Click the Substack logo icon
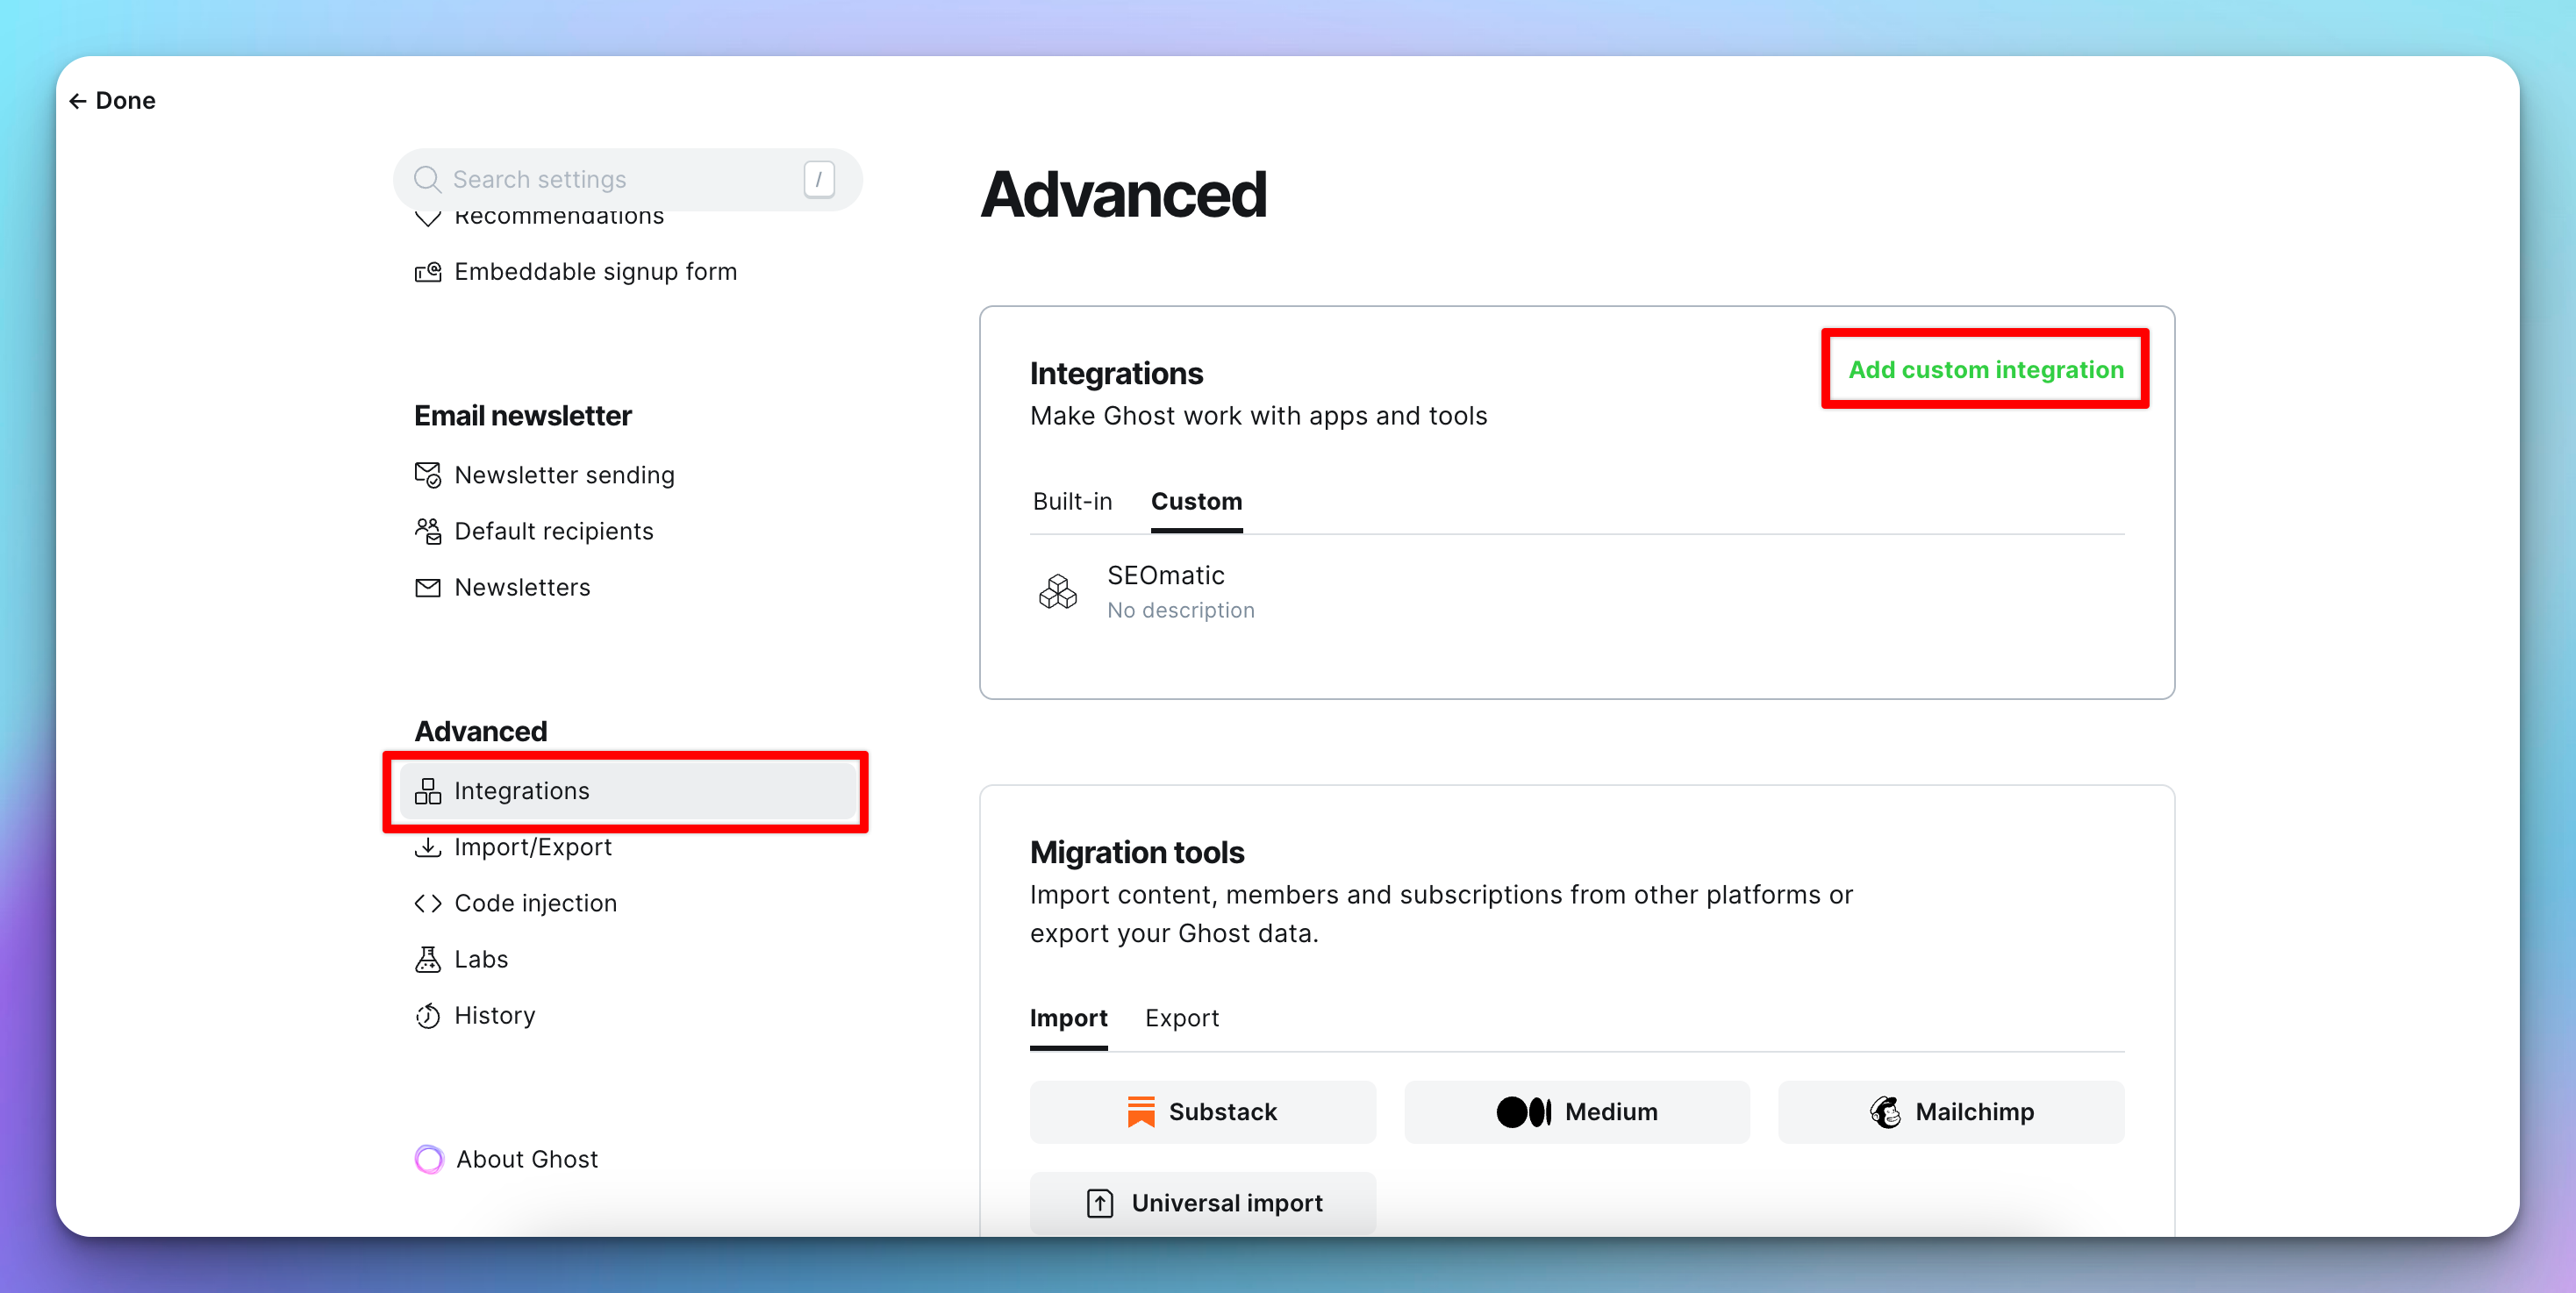 point(1141,1112)
